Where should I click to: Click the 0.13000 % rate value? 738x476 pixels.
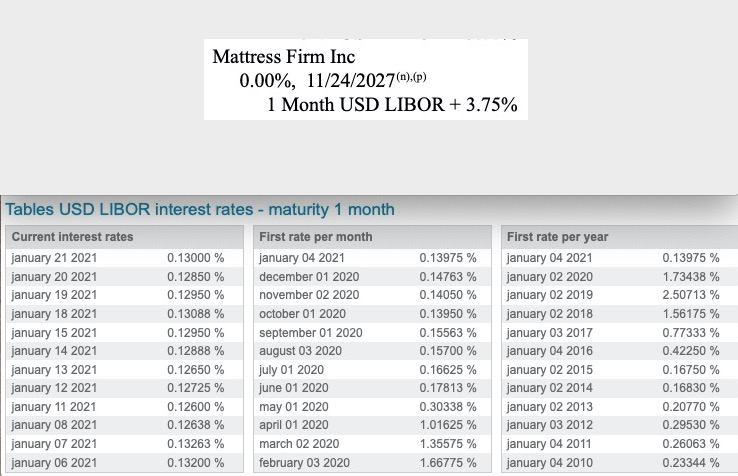(x=195, y=258)
